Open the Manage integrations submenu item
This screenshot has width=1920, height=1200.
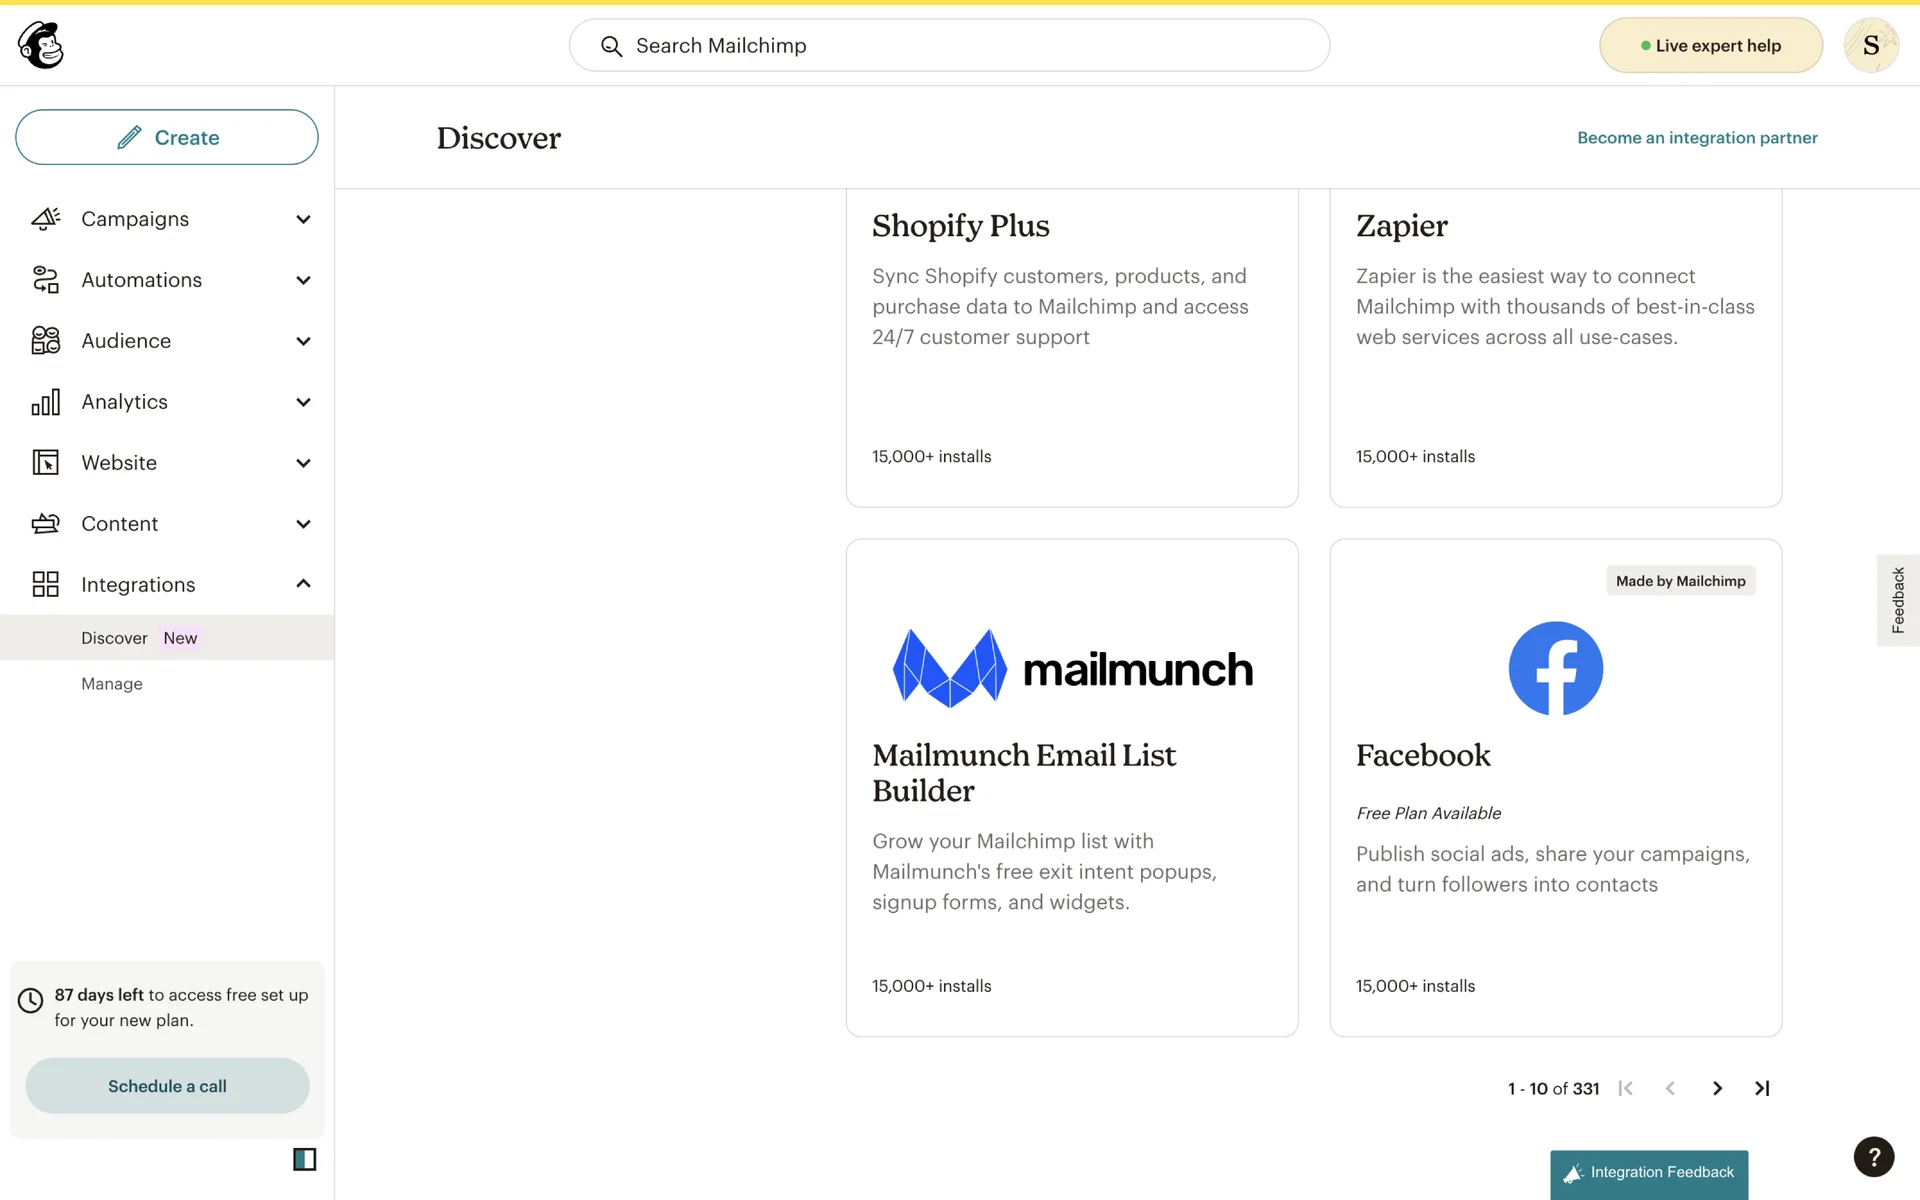[112, 684]
